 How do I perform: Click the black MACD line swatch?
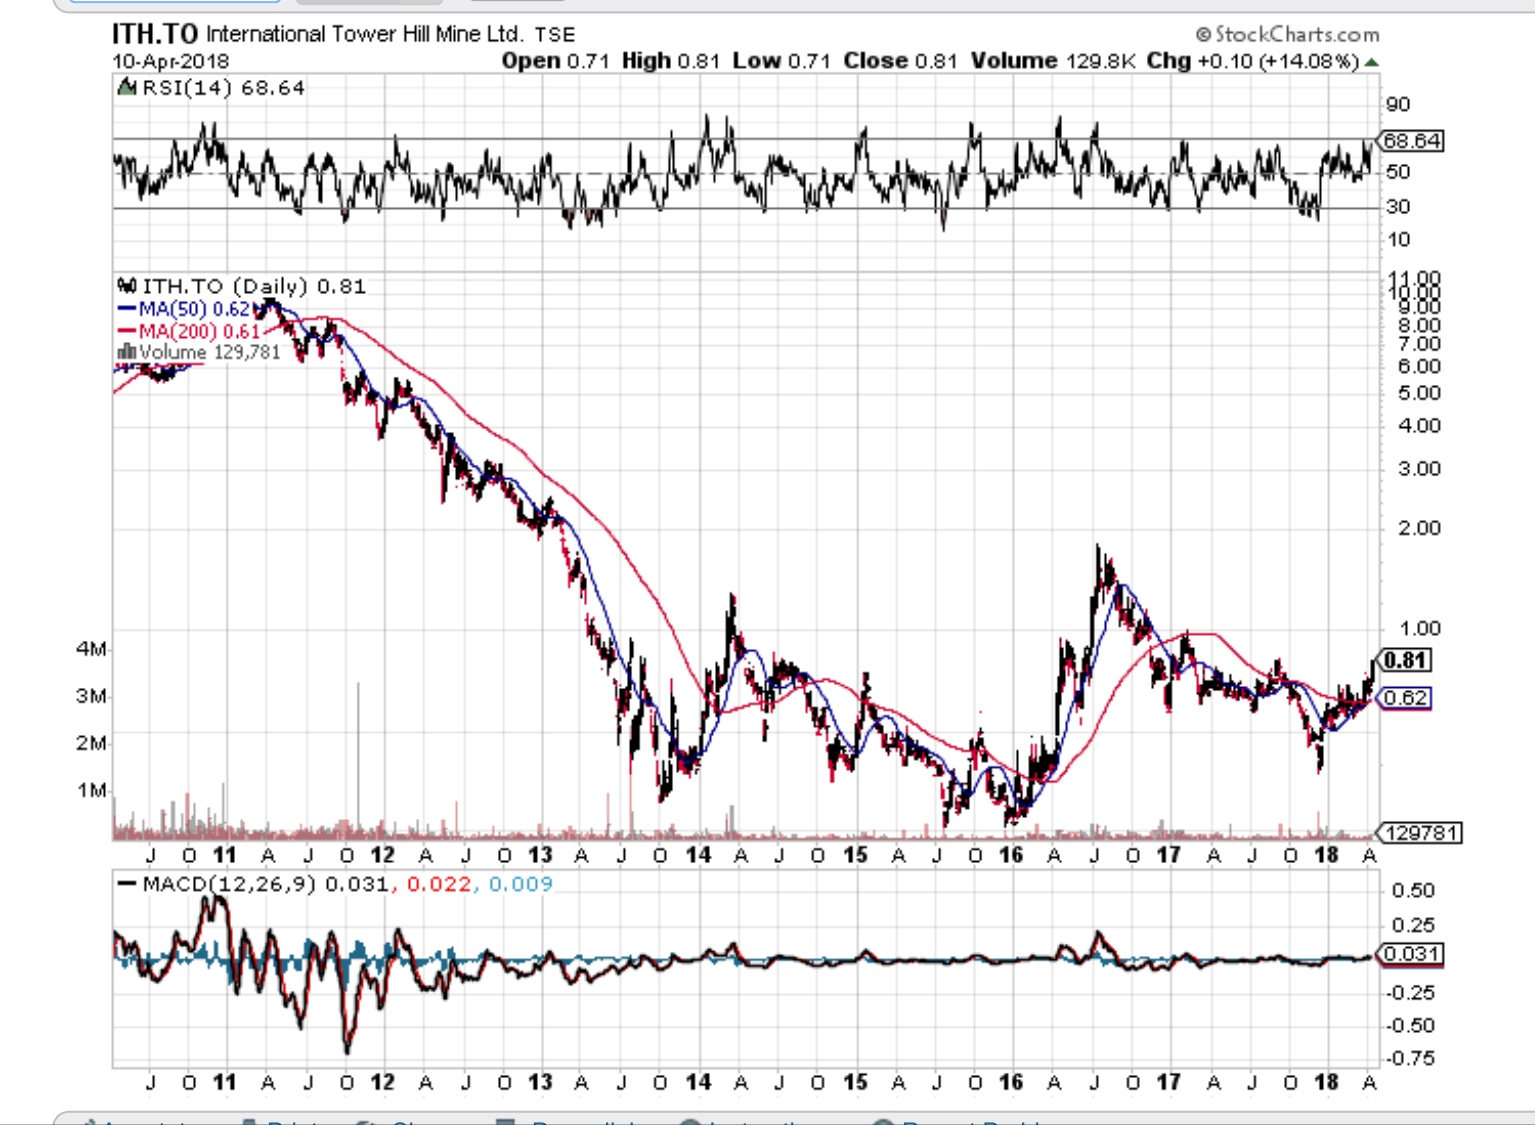tap(127, 884)
